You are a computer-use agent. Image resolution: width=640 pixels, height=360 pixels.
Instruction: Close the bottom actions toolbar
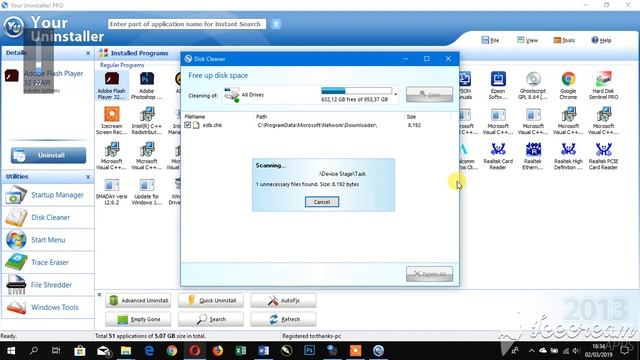[x=99, y=294]
